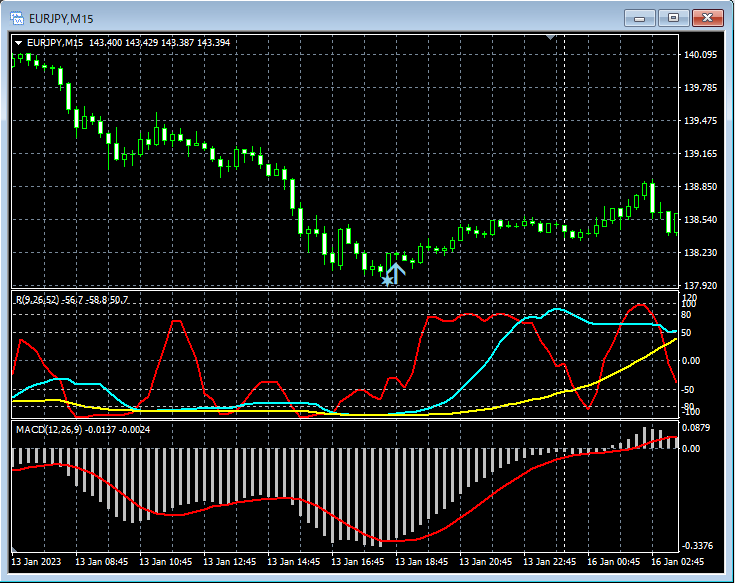Click the EURJPY,M15 title bar text
The height and width of the screenshot is (583, 736).
[x=60, y=17]
